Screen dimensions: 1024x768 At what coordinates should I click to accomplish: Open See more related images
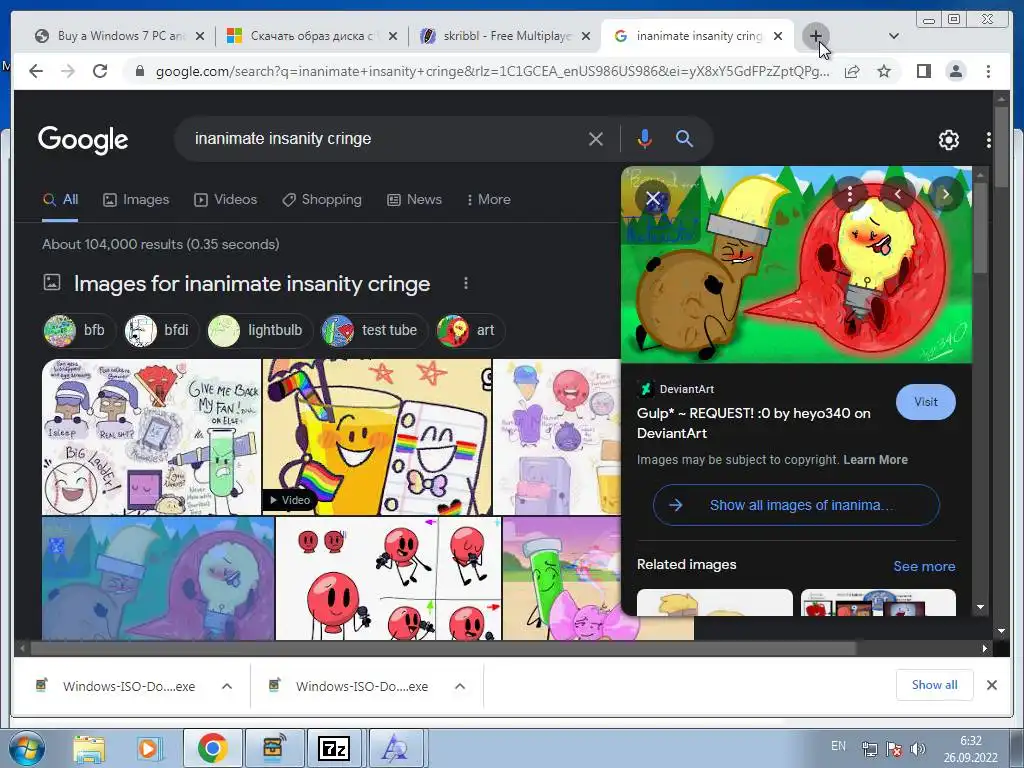924,566
